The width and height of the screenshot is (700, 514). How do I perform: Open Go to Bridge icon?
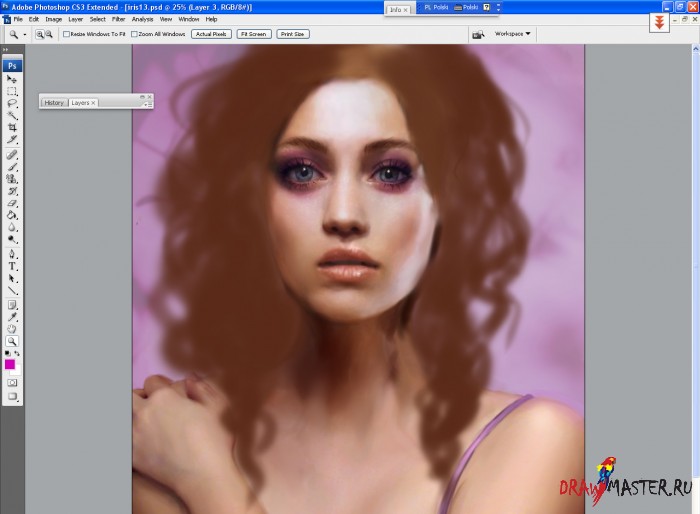(x=478, y=34)
